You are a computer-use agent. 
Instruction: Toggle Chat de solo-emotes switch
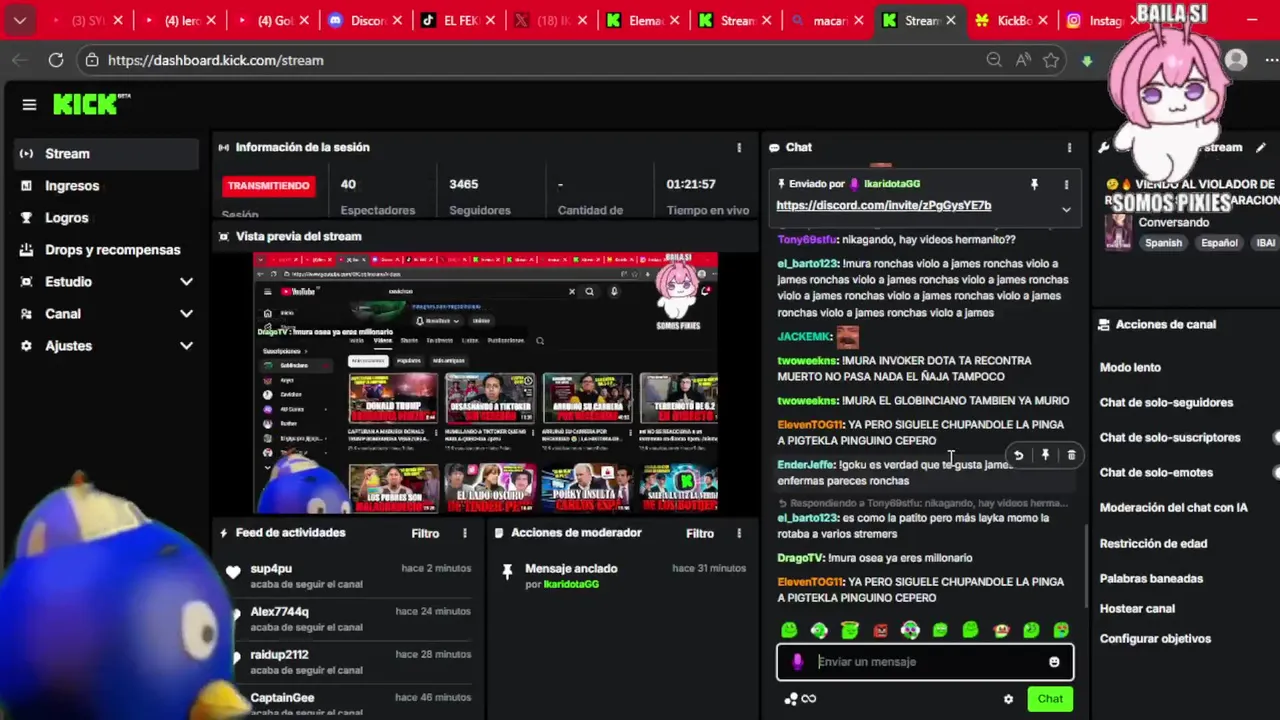(x=1277, y=472)
